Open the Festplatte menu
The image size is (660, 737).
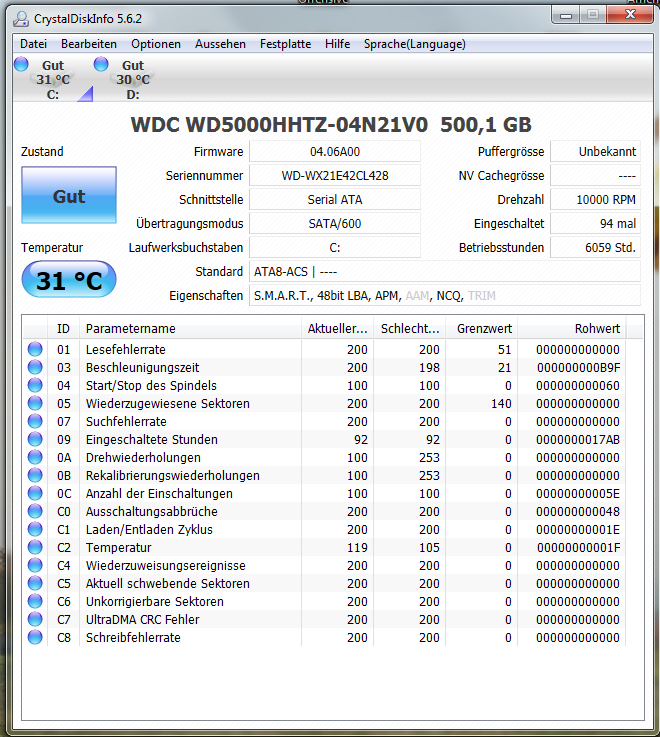[285, 44]
